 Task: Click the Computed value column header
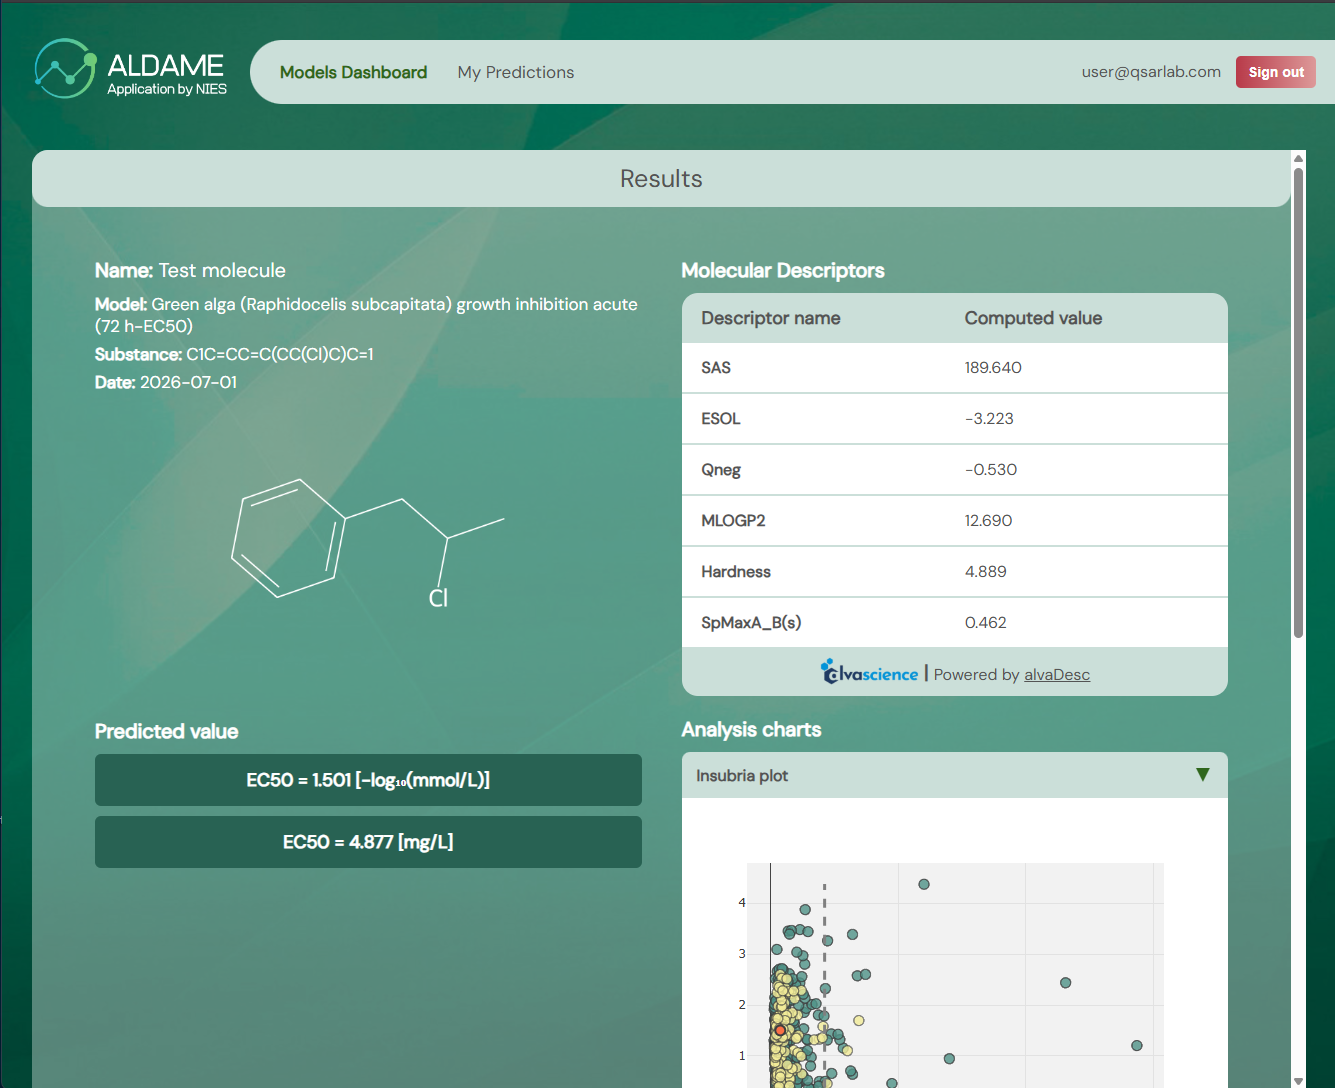1033,318
